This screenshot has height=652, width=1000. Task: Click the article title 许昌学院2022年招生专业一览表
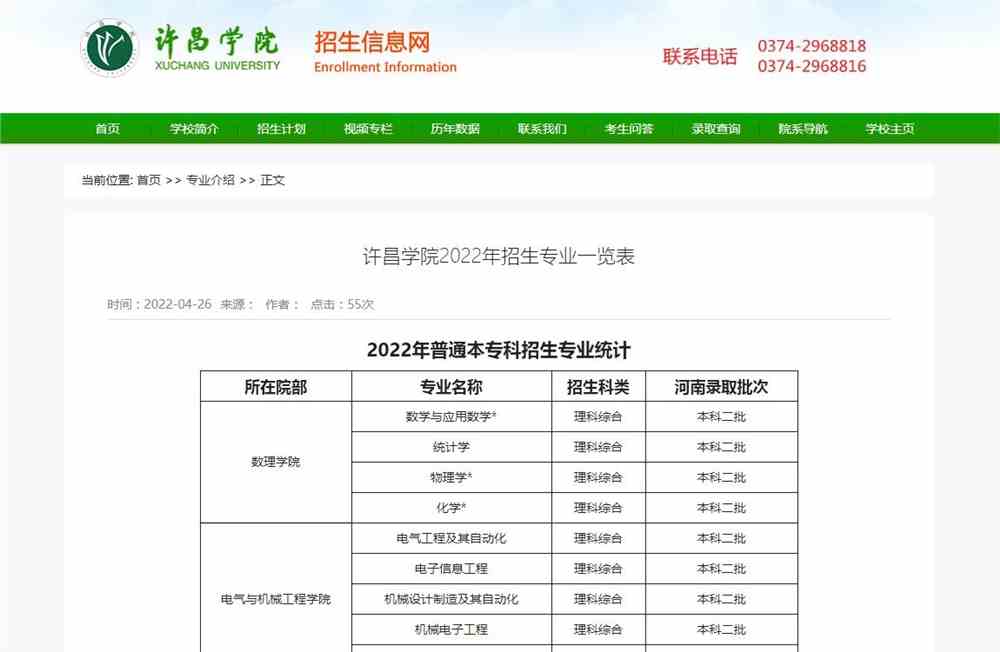click(499, 256)
